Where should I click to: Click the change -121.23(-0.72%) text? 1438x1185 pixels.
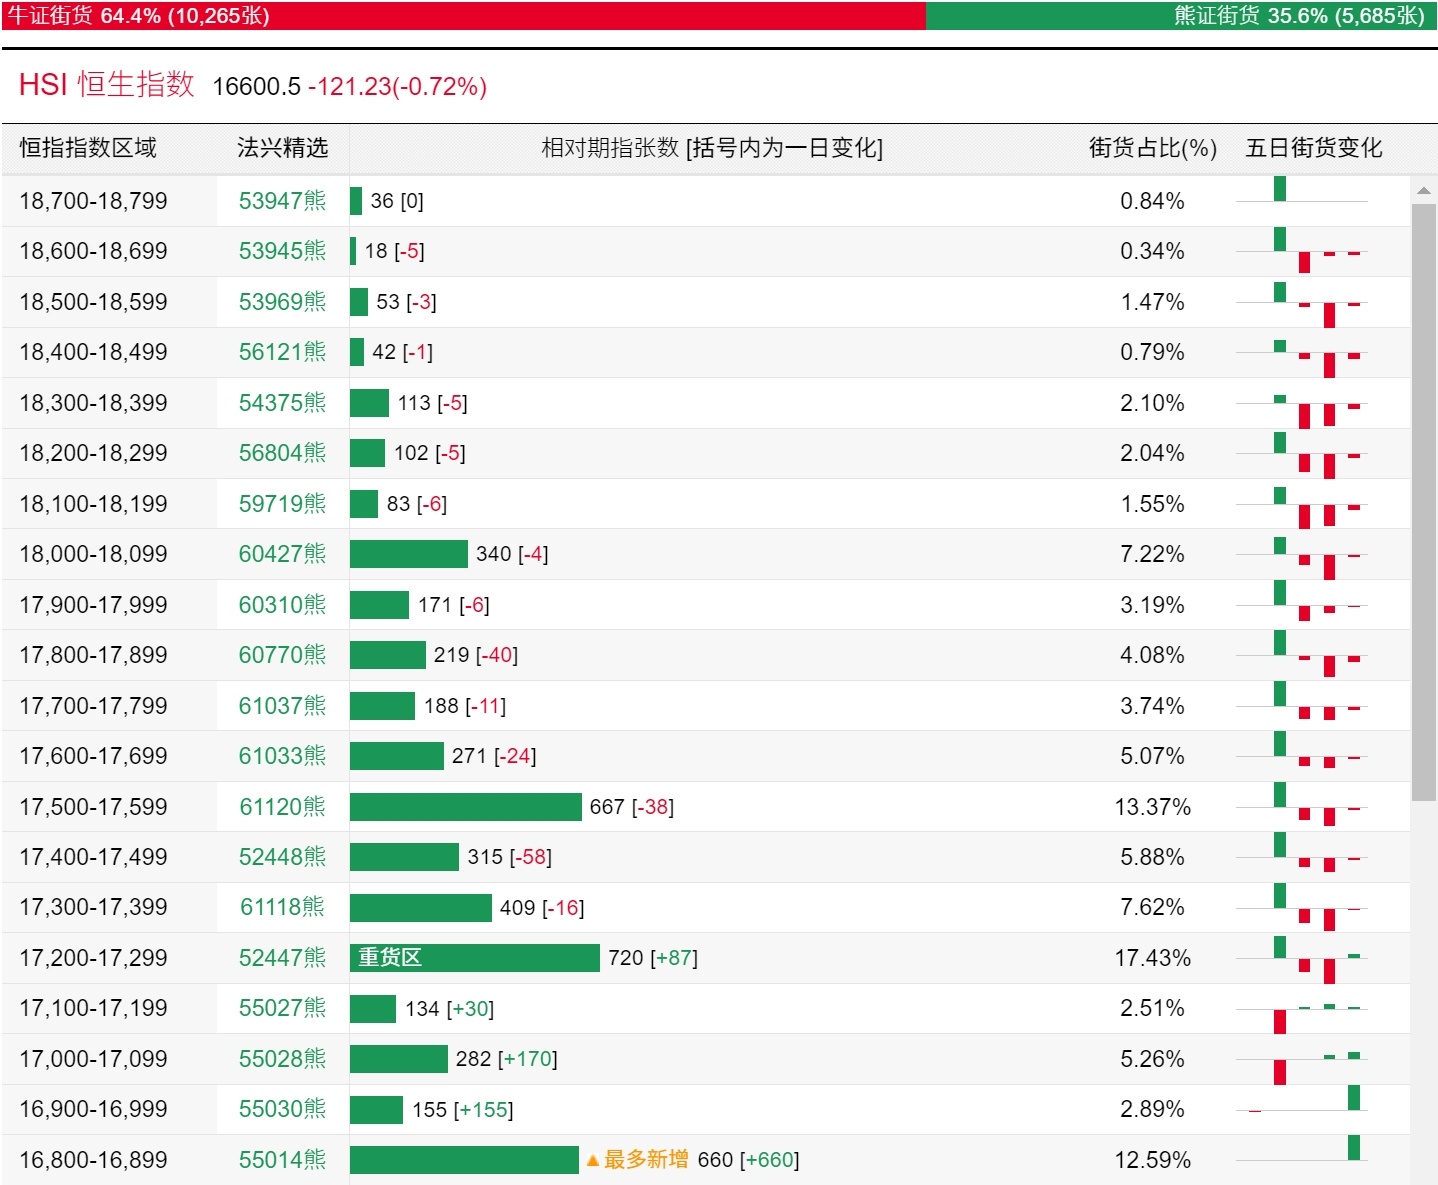tap(397, 86)
